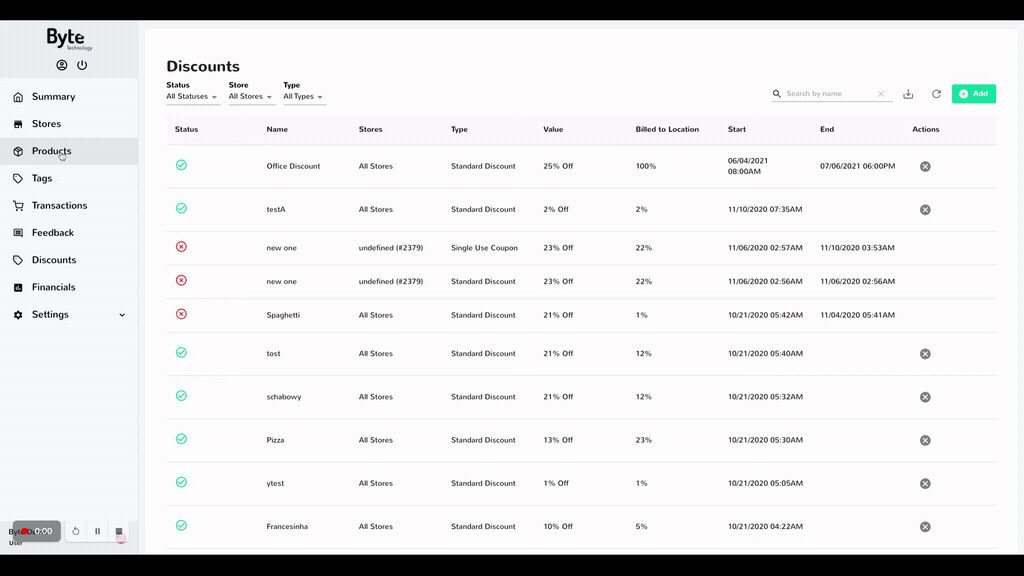The image size is (1024, 576).
Task: Click Francesinha active status icon
Action: (x=182, y=526)
